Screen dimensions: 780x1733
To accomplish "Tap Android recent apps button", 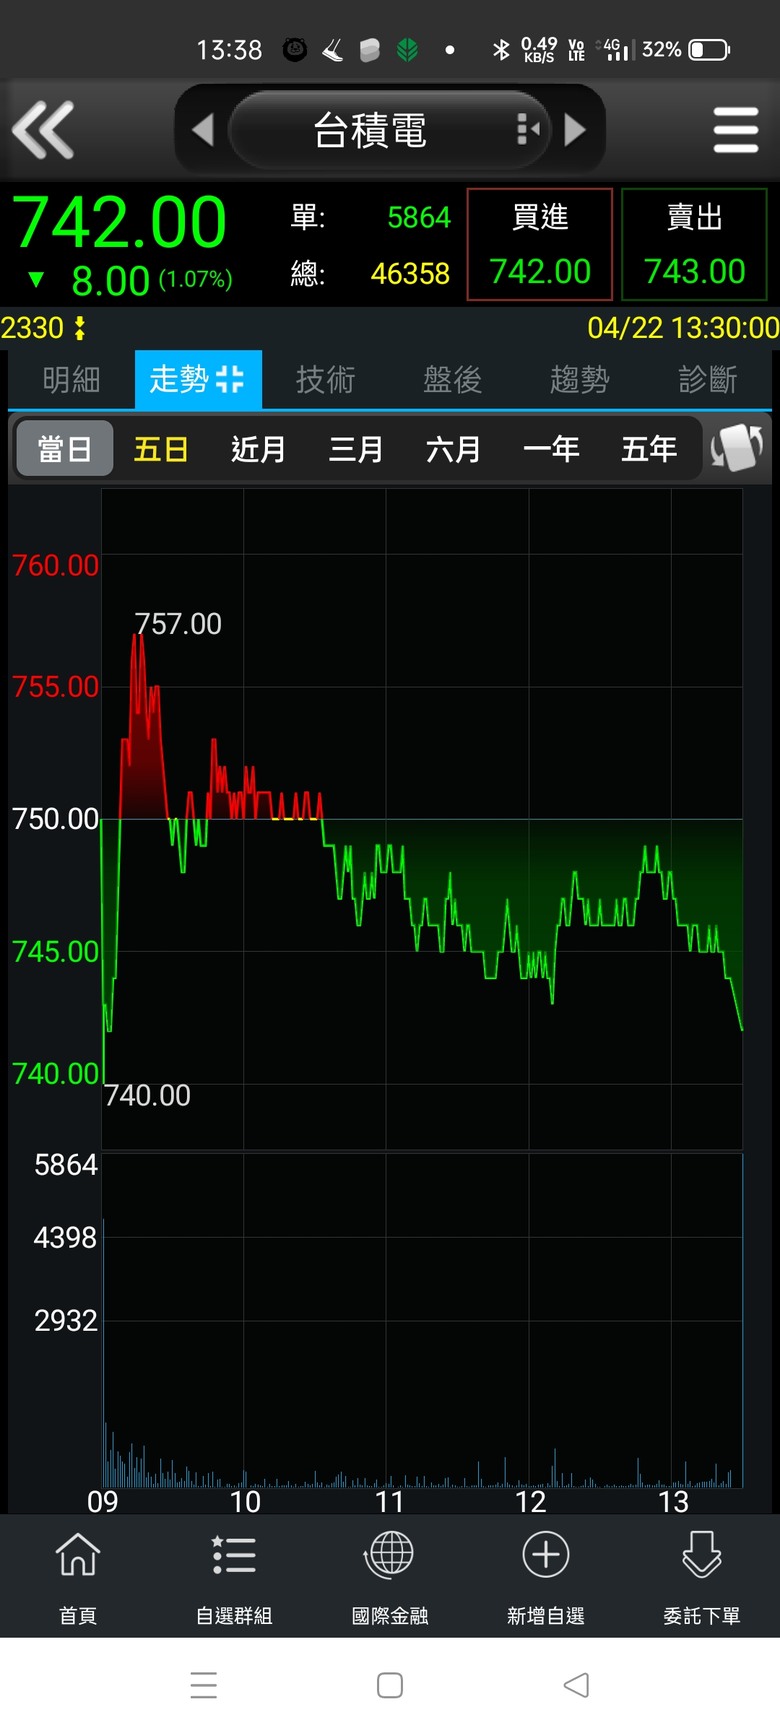I will [x=204, y=1685].
